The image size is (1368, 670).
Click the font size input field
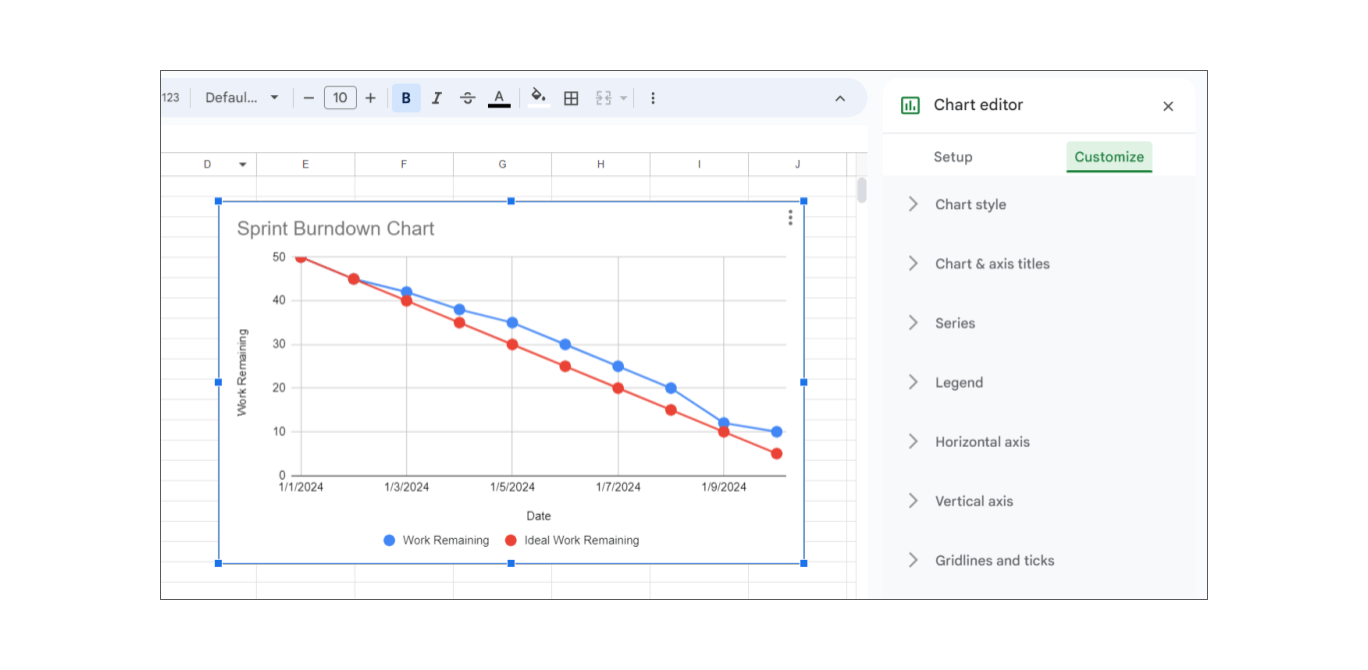pyautogui.click(x=340, y=98)
